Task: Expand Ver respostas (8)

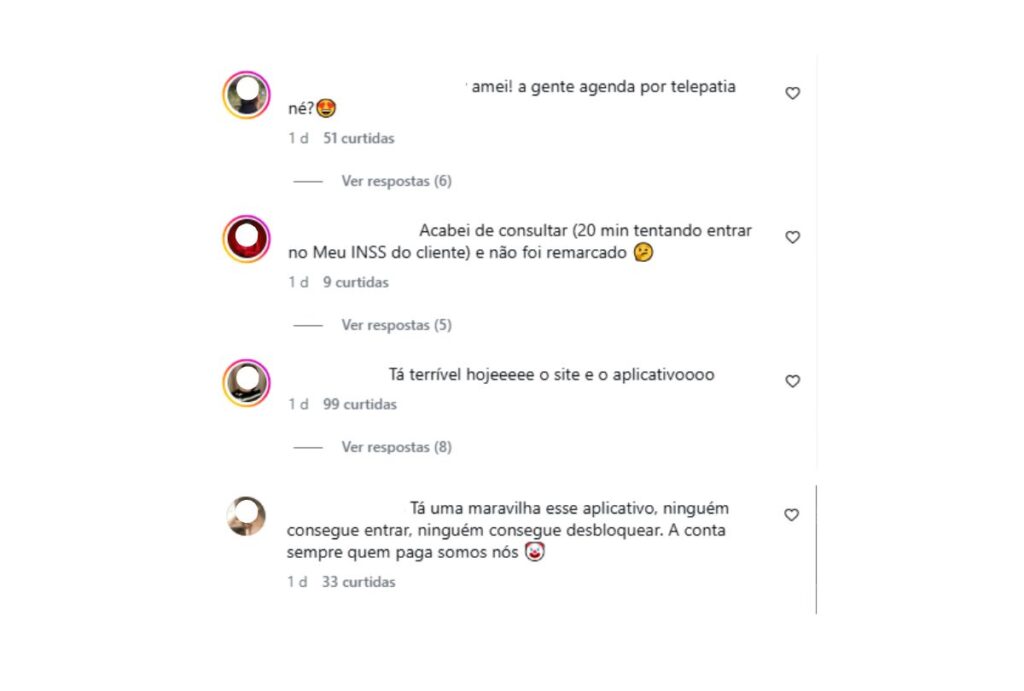Action: coord(396,447)
